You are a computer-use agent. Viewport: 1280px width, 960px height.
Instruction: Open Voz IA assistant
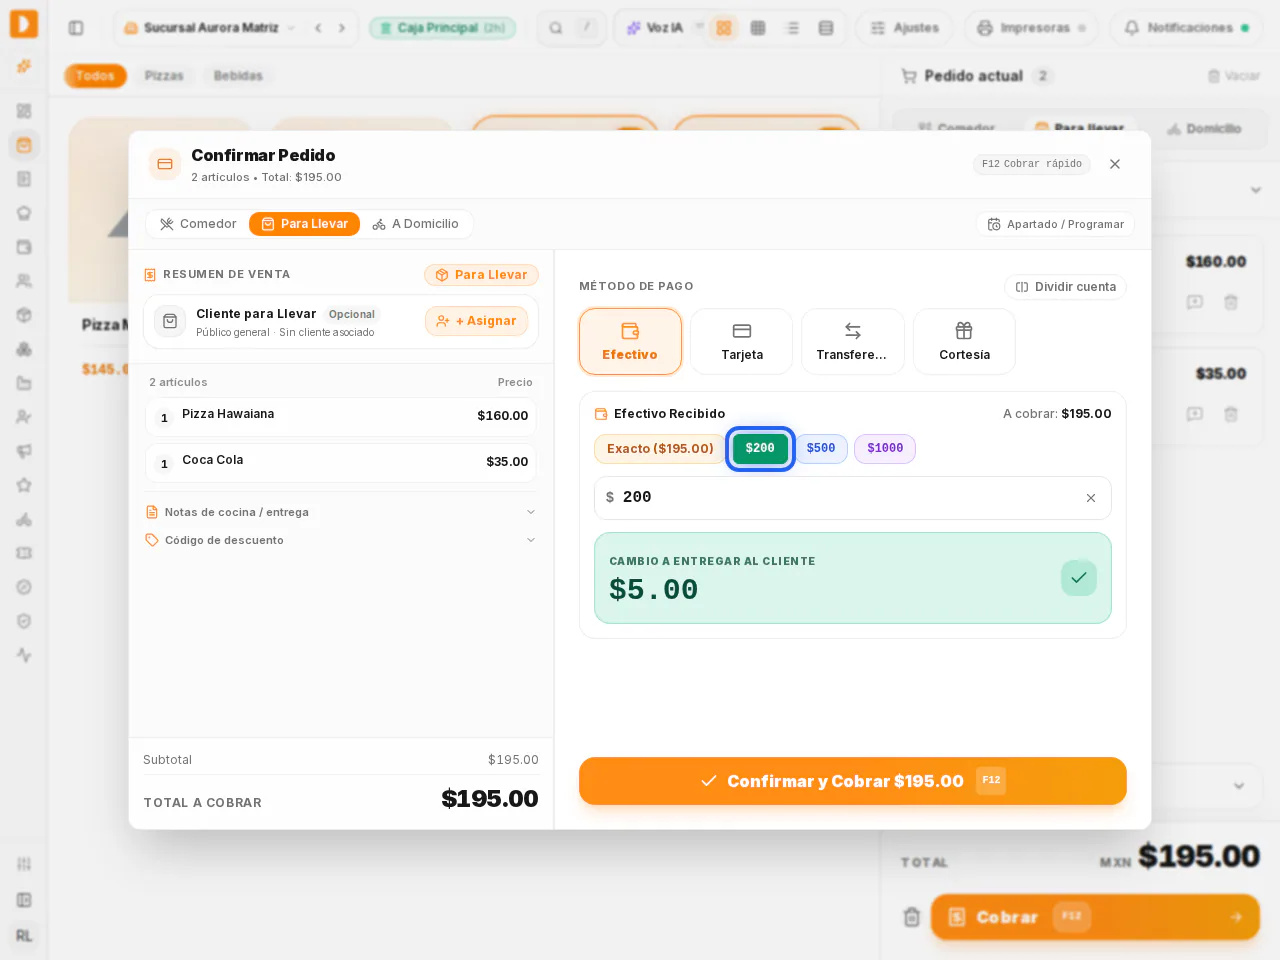655,28
